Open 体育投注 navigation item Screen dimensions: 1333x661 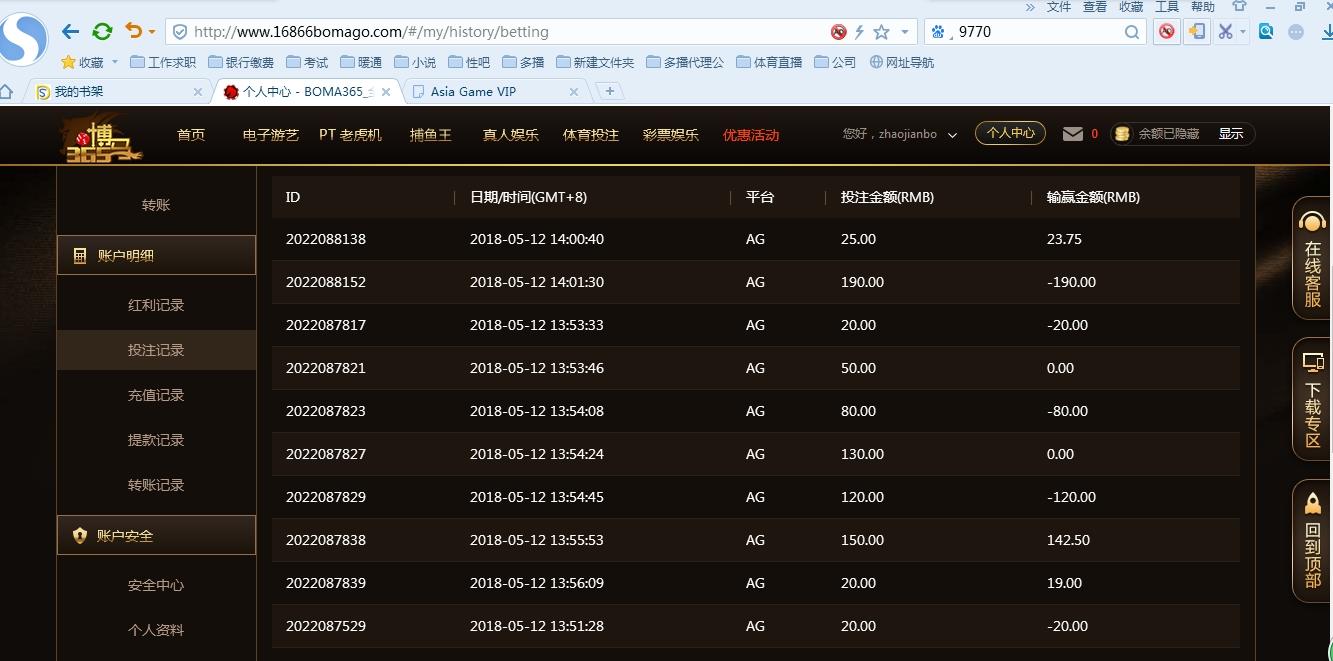click(x=591, y=135)
